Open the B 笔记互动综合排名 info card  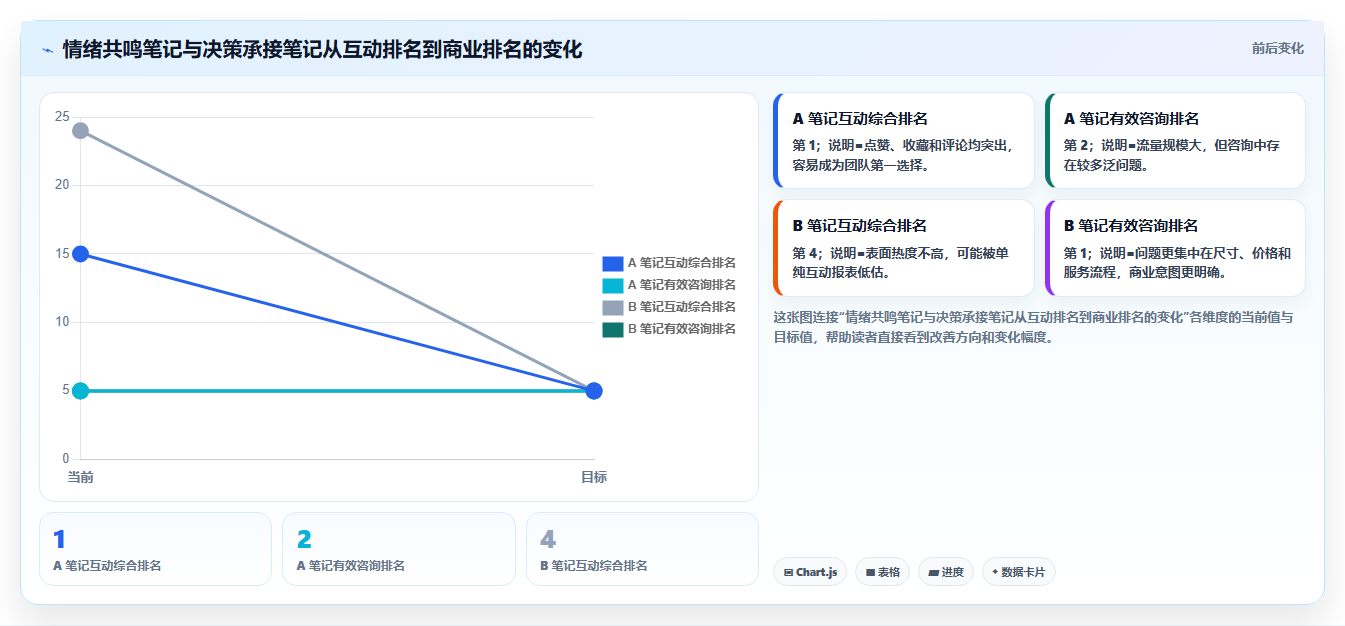903,248
